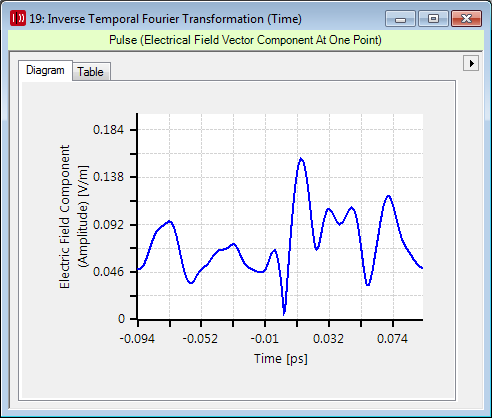Minimize the Inverse Temporal Fourier Transformation window
This screenshot has width=492, height=418.
coord(400,19)
